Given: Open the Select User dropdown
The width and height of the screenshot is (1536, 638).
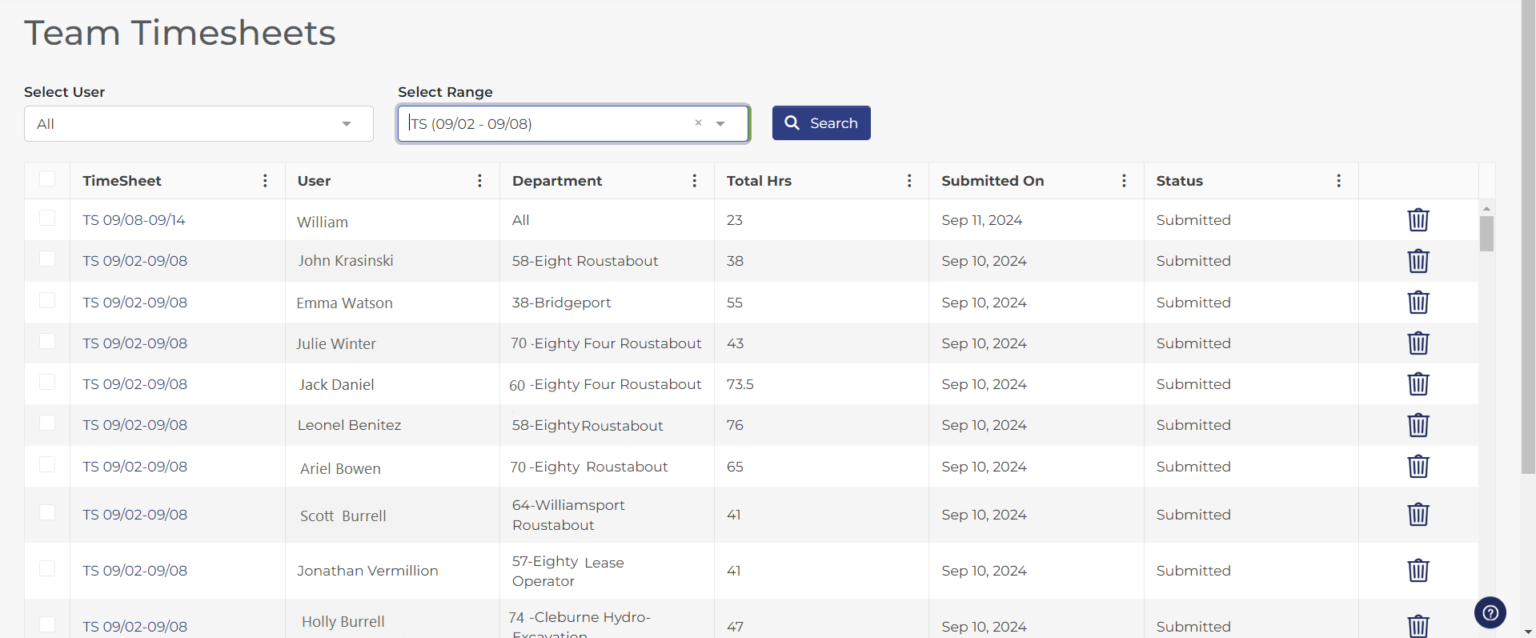Looking at the screenshot, I should click(198, 123).
